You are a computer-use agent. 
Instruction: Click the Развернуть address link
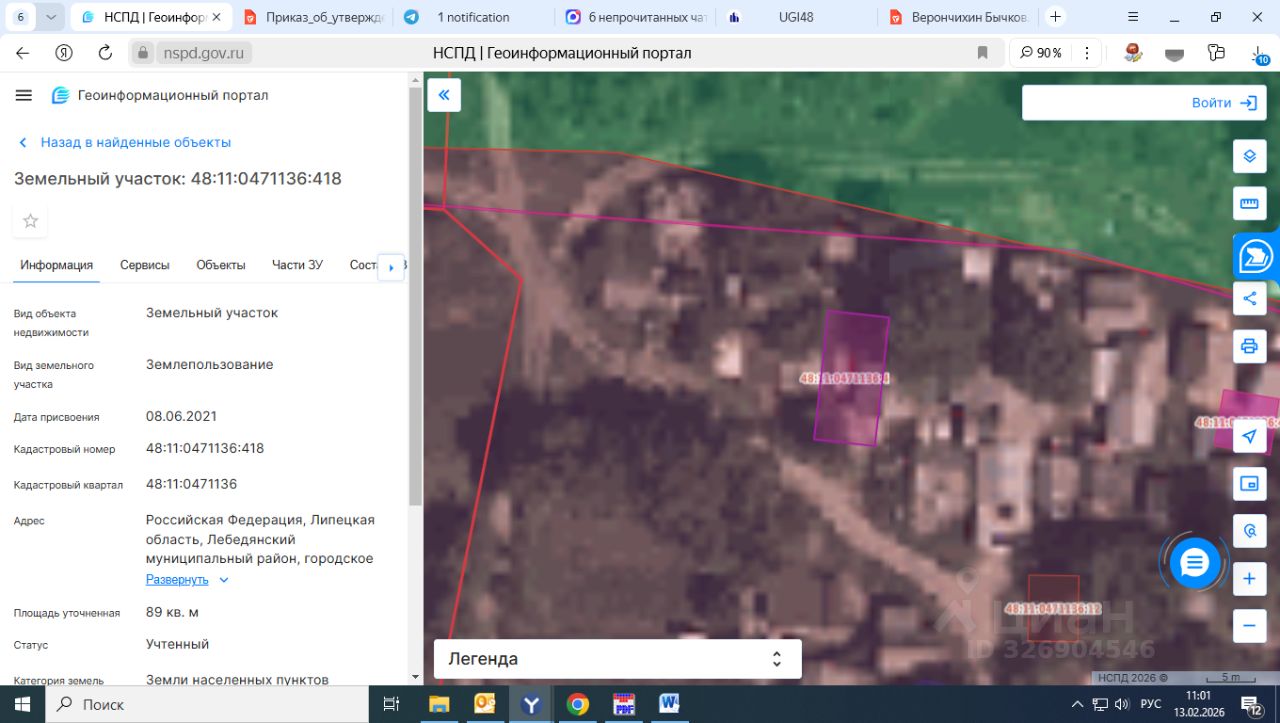click(177, 580)
